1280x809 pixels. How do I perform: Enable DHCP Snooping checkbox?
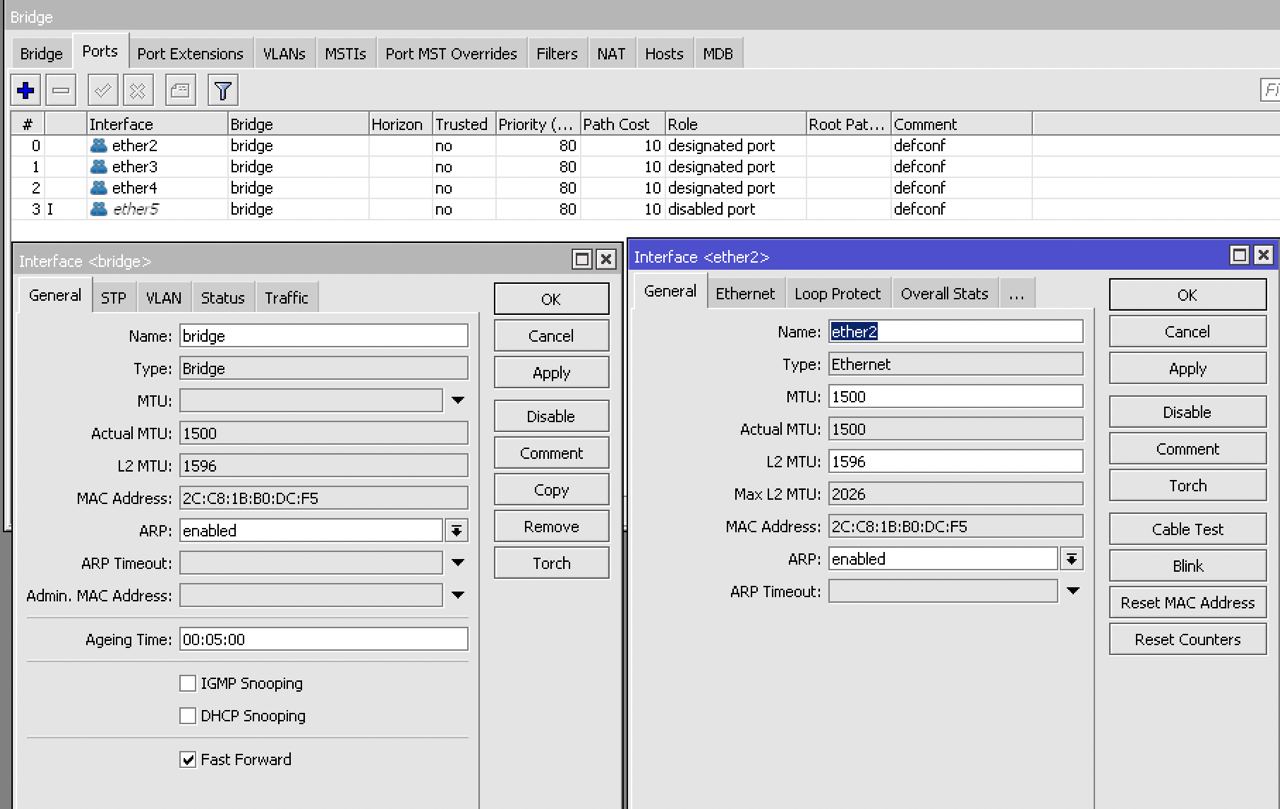(187, 715)
